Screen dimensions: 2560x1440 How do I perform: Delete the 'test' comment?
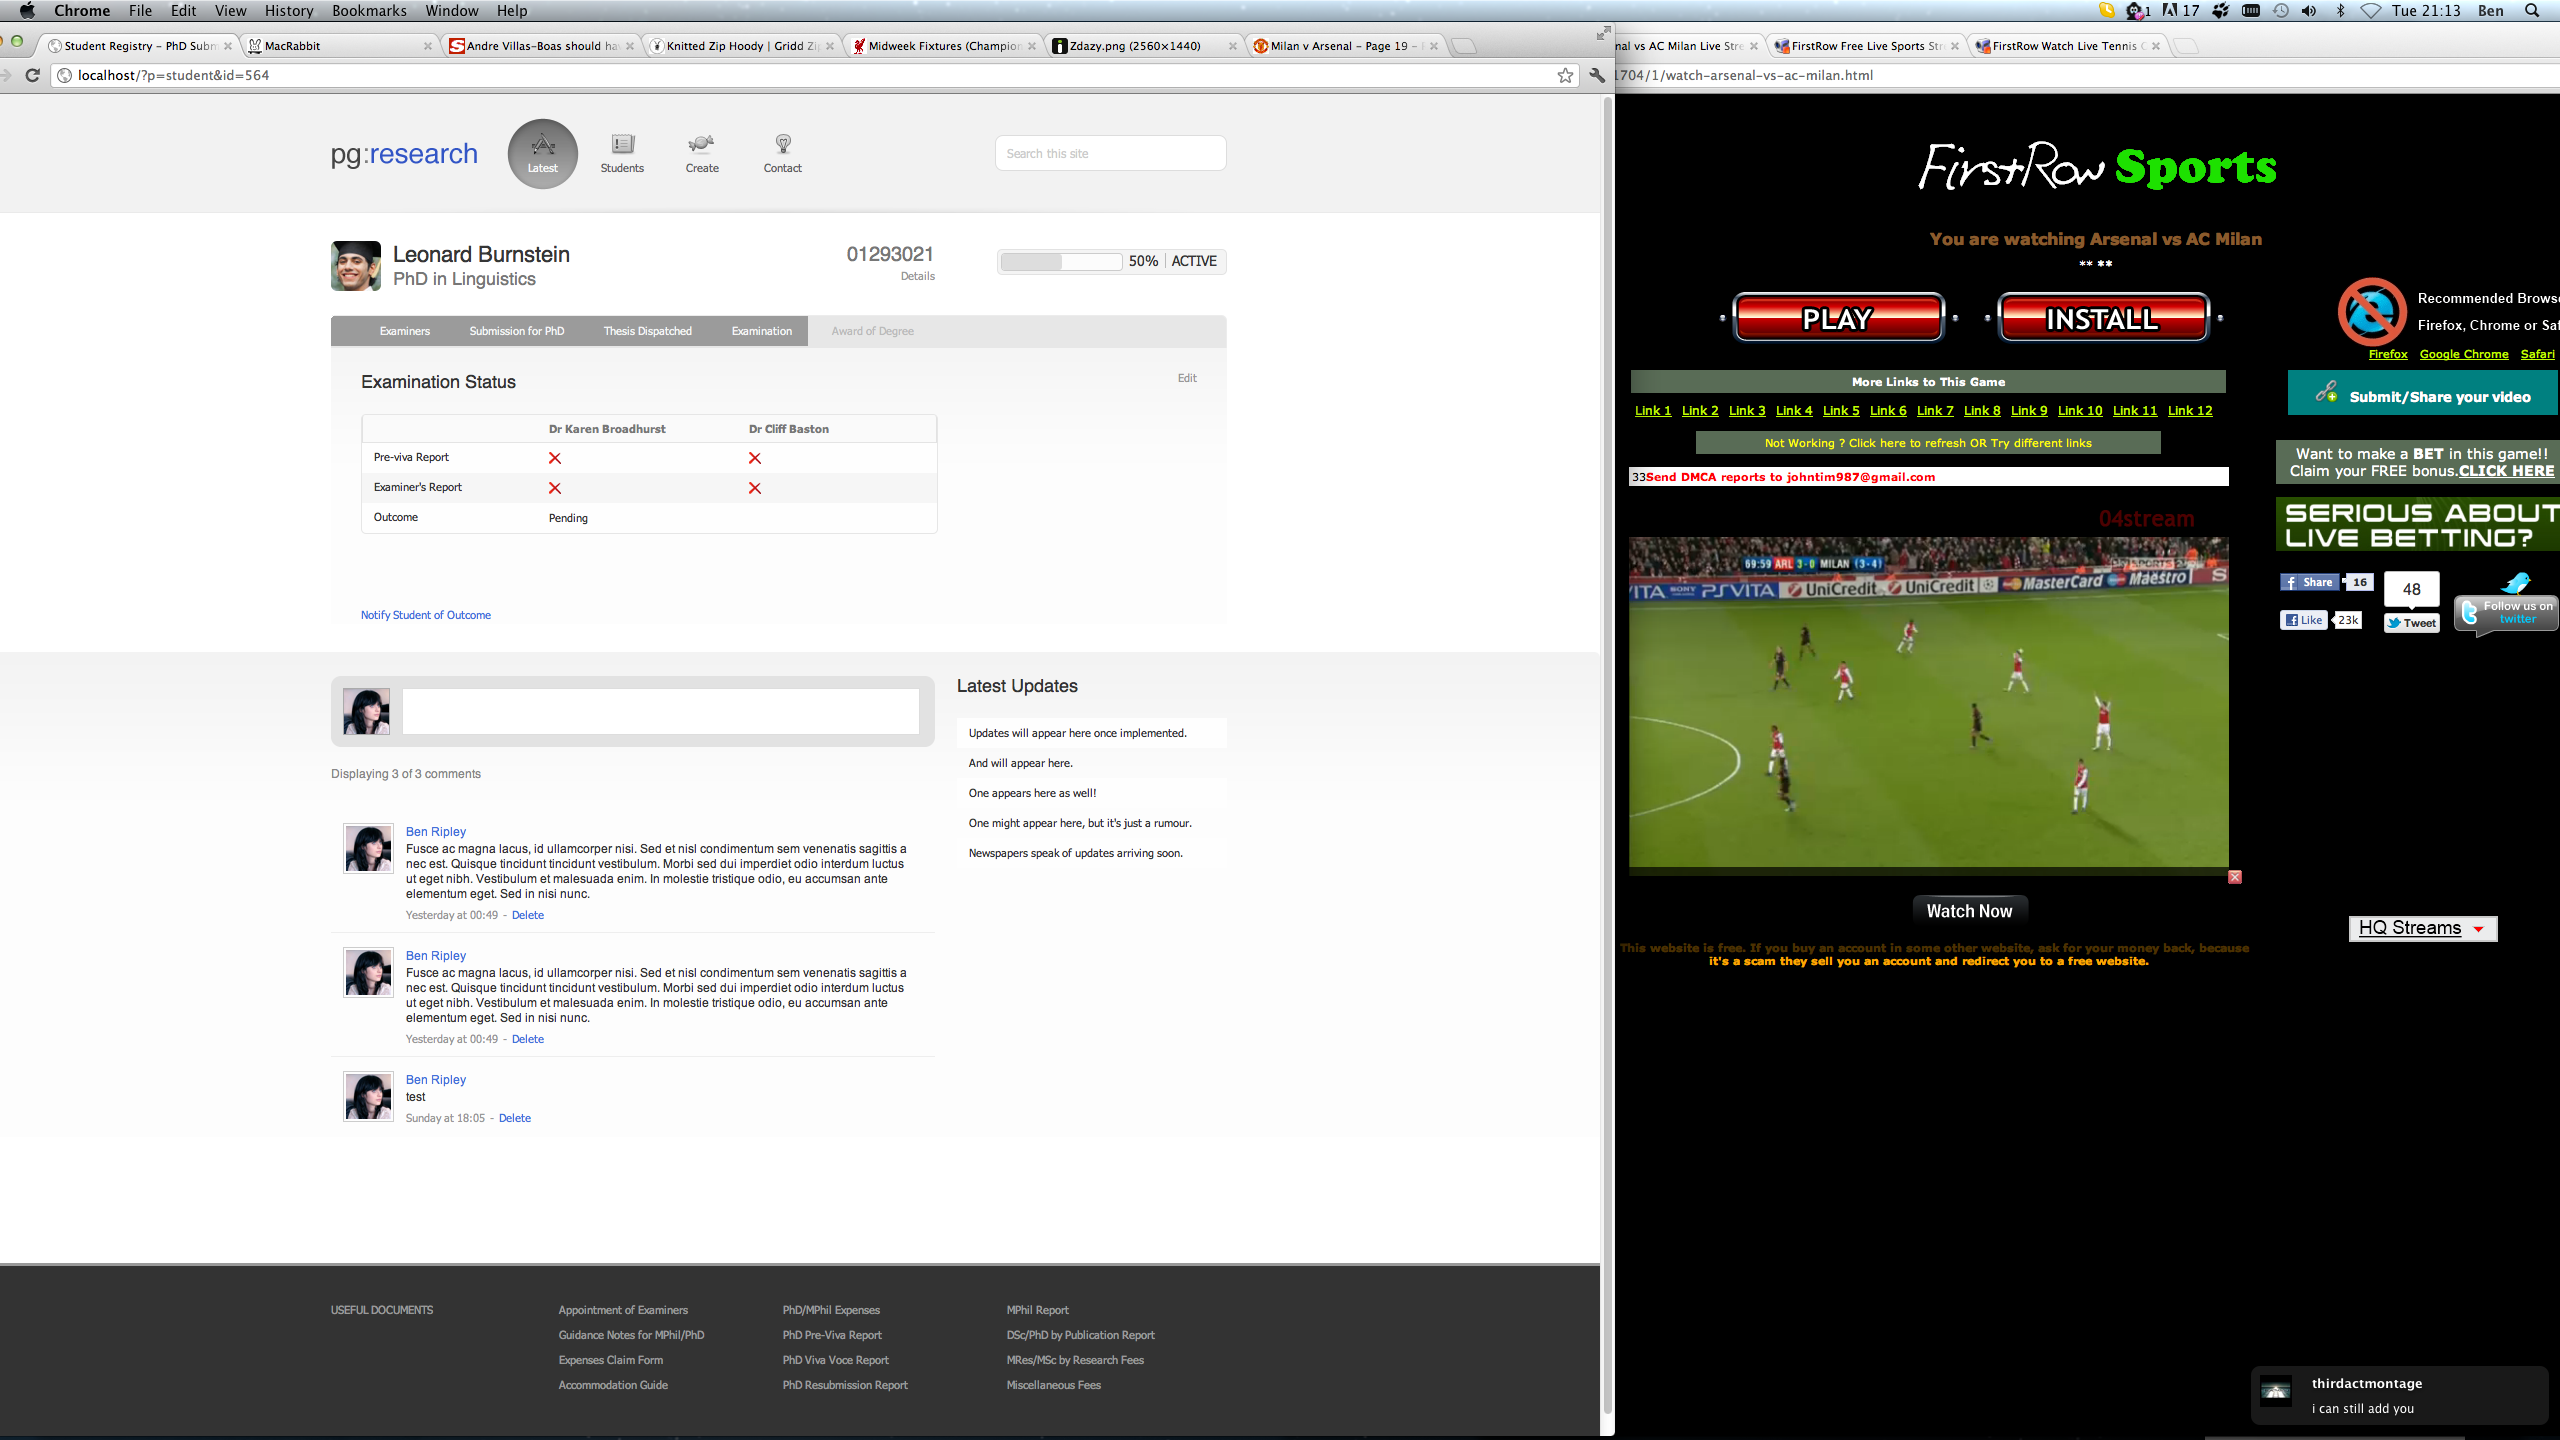pos(515,1118)
